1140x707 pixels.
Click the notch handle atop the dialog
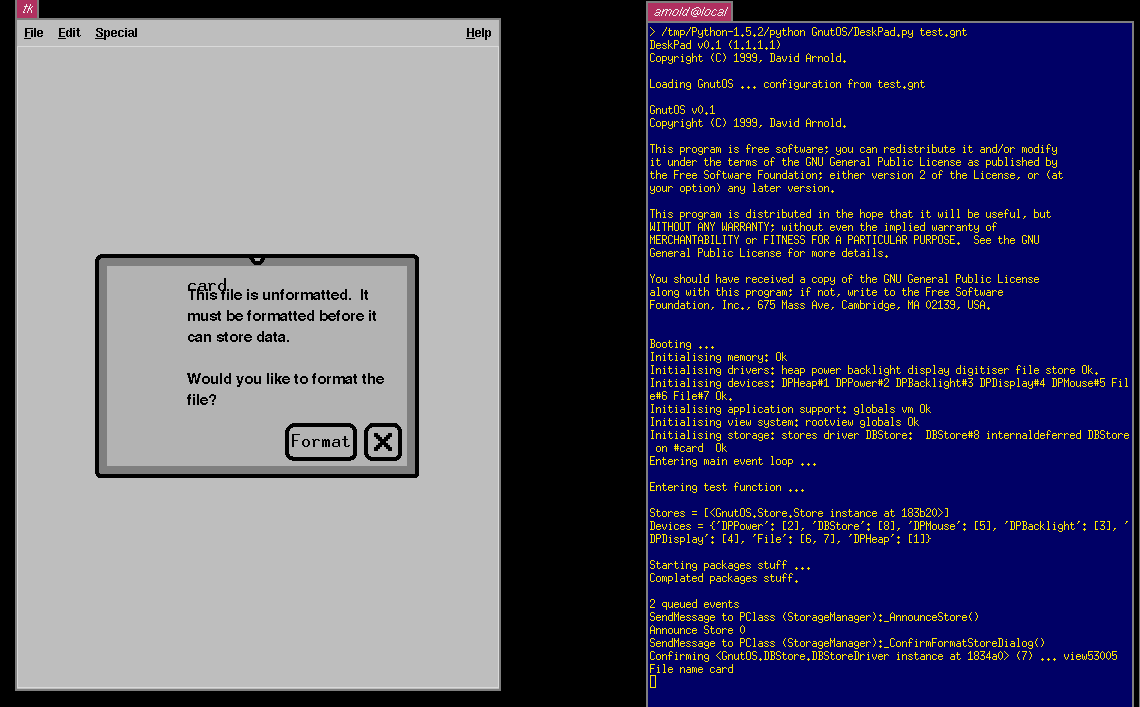[257, 260]
